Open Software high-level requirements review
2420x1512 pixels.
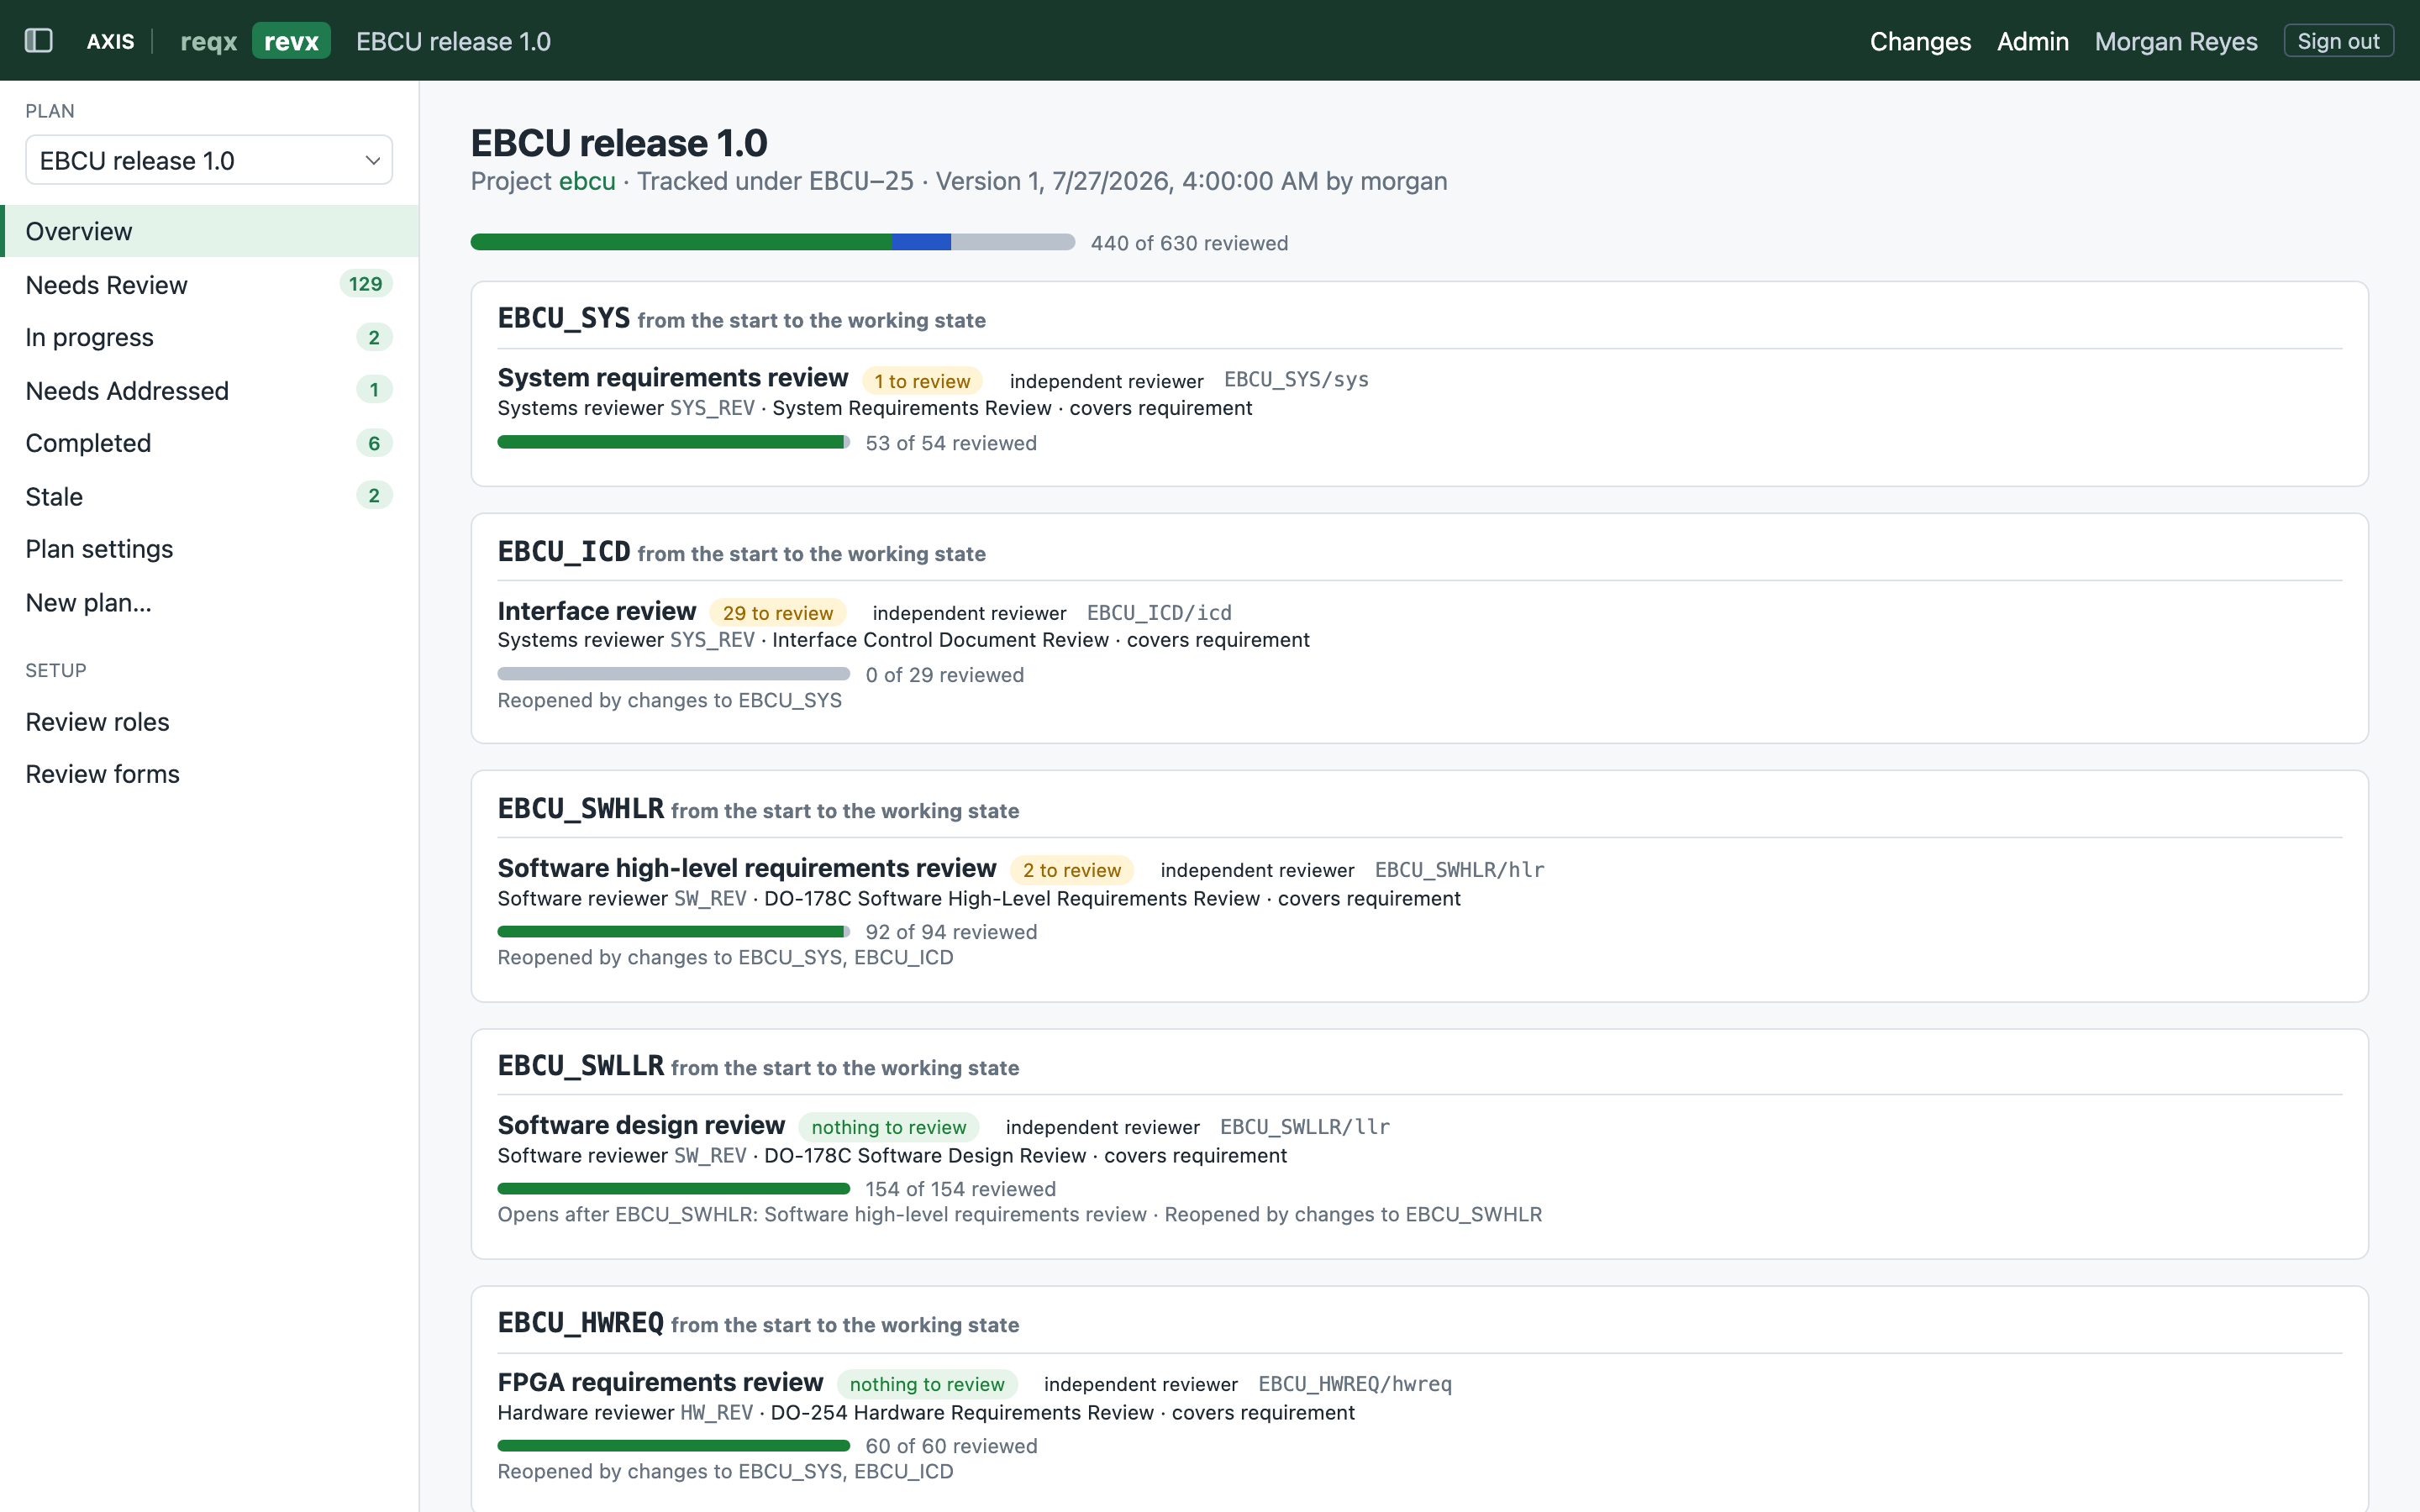[746, 868]
